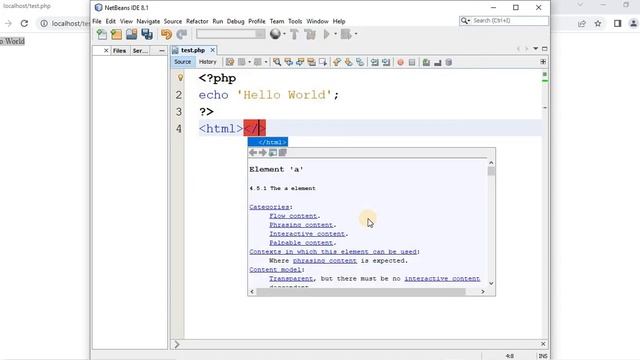This screenshot has width=640, height=360.
Task: Click the Stop Macro Recording square icon
Action: click(x=412, y=62)
